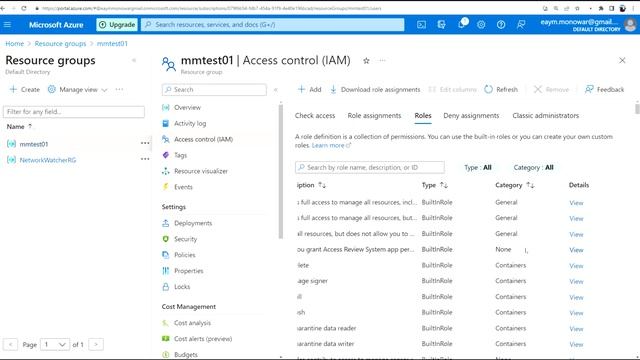Open portal settings gear
640x360 pixels.
[x=481, y=24]
